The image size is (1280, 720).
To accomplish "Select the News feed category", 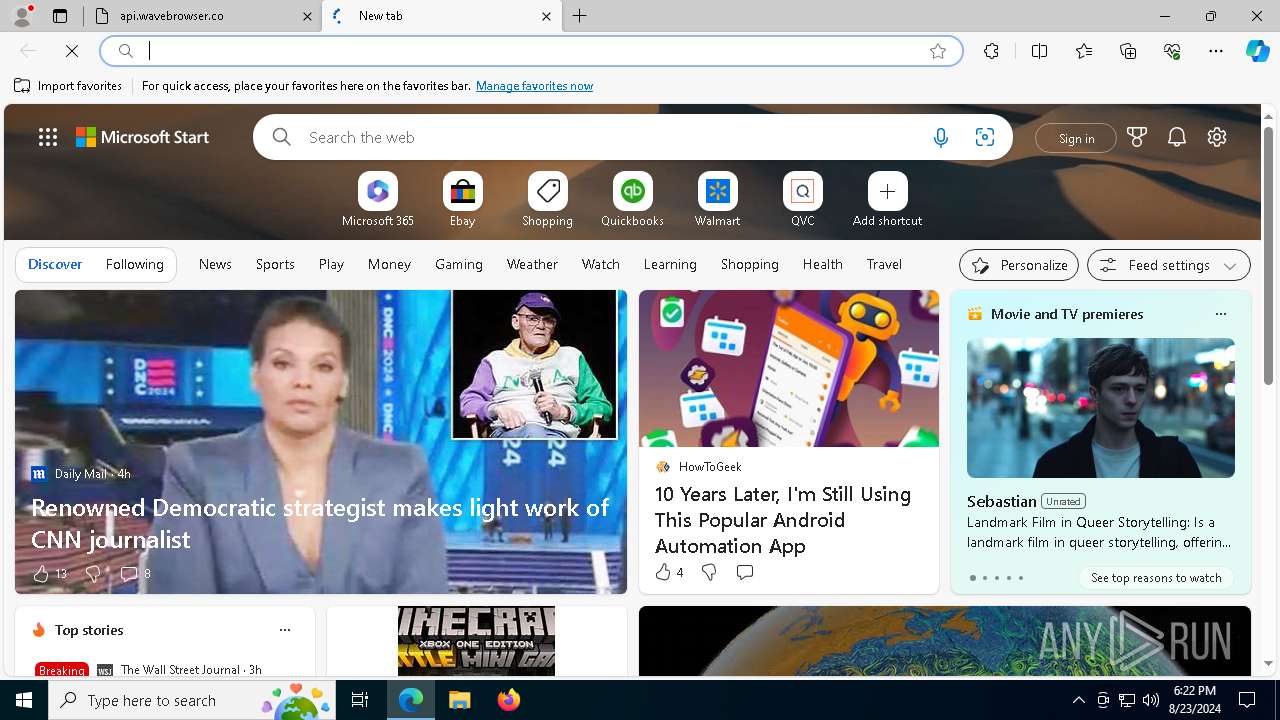I will 215,264.
